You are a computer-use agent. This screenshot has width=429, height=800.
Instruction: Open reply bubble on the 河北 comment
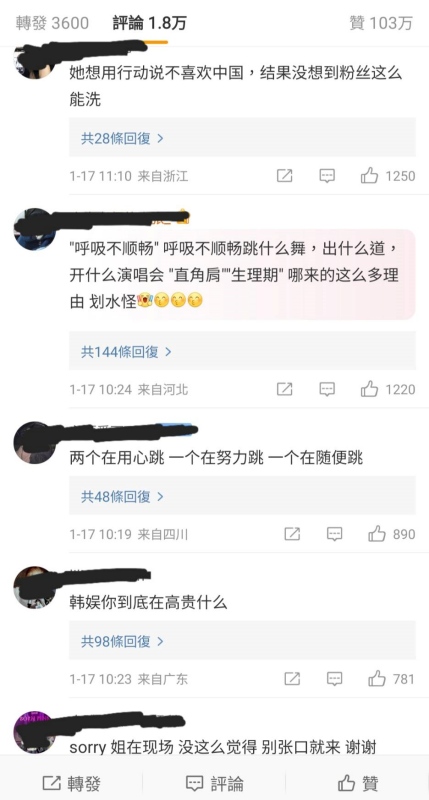tap(327, 389)
